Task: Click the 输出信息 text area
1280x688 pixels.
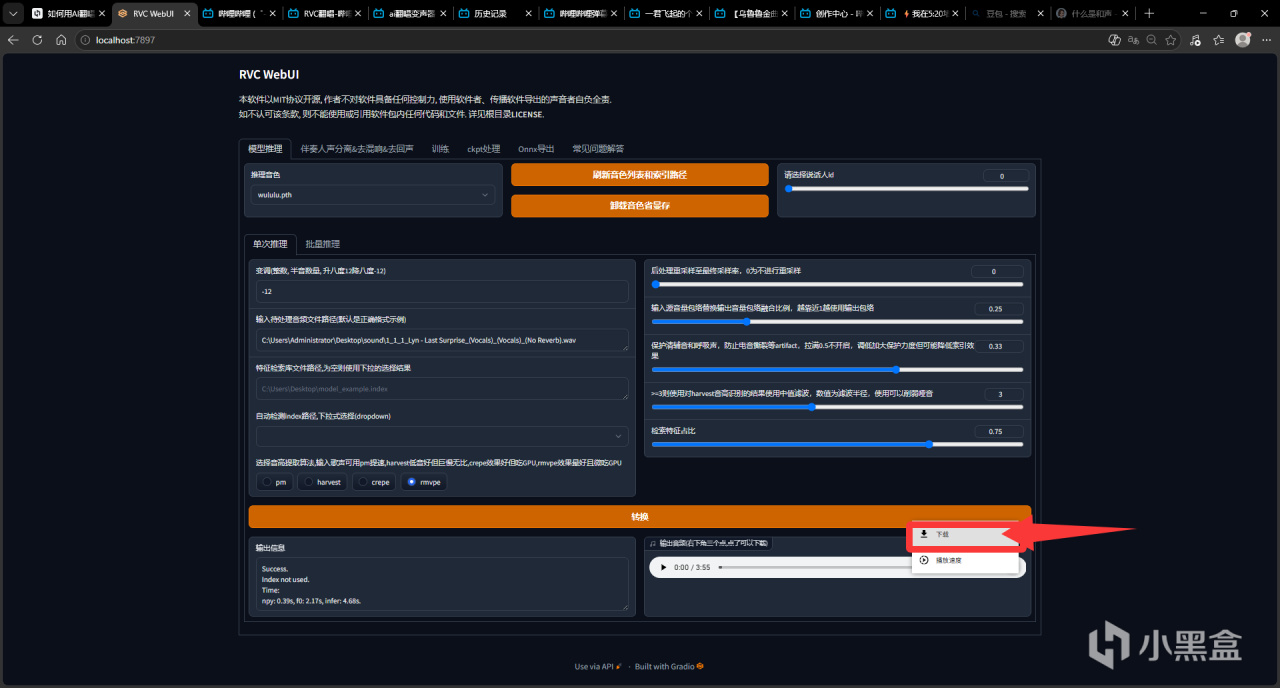Action: coord(442,584)
